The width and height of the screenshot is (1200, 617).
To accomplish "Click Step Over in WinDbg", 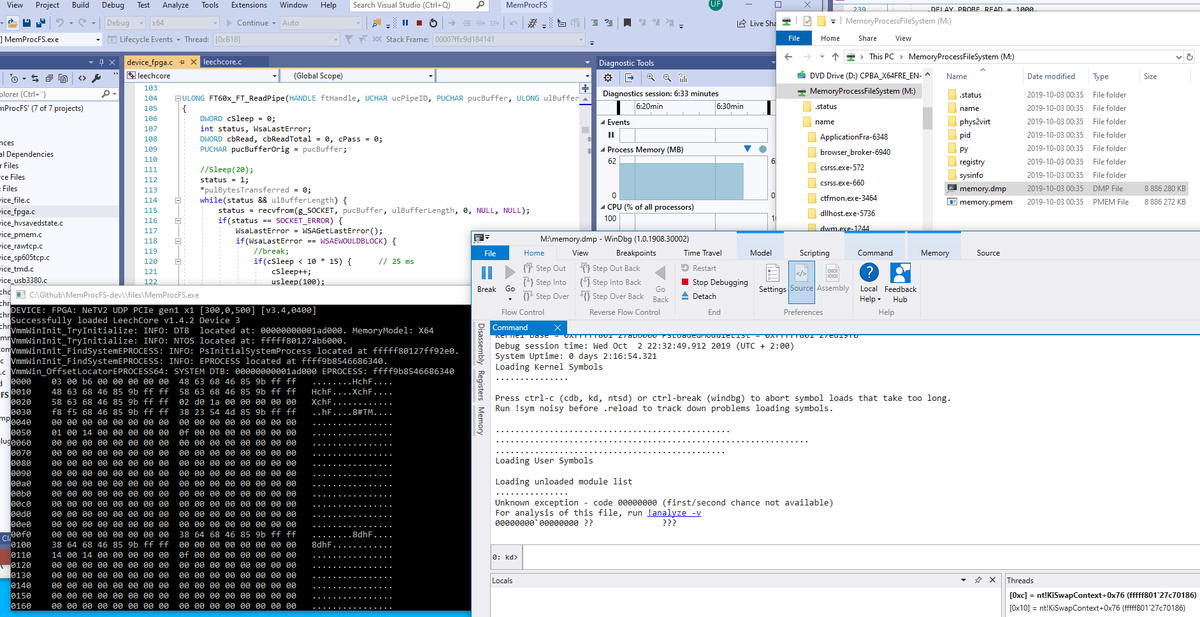I will 545,296.
